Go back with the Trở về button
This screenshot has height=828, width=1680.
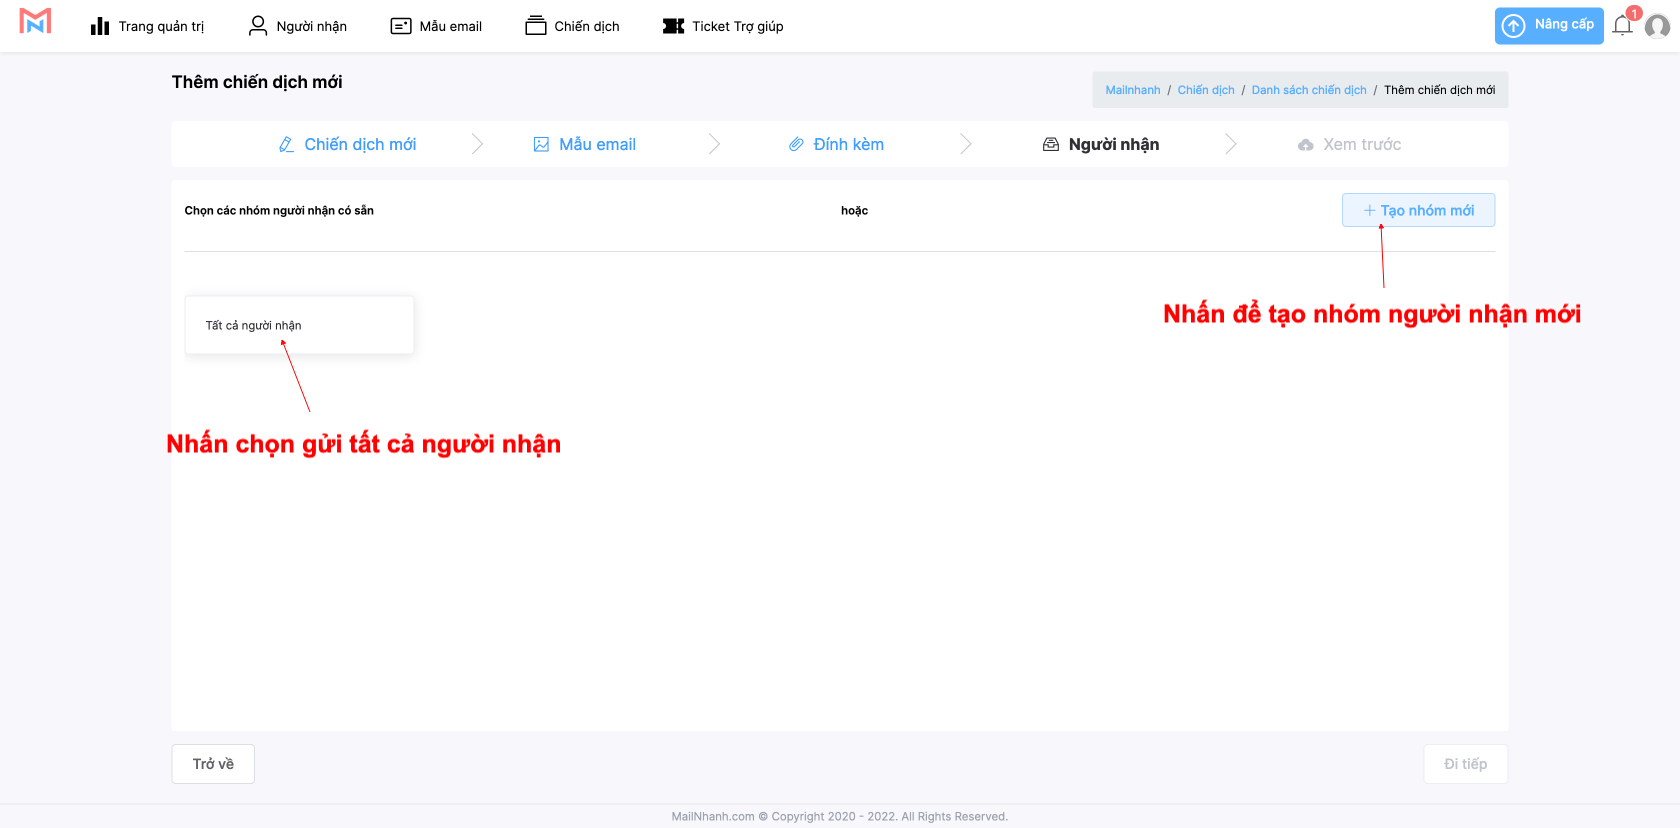[213, 764]
